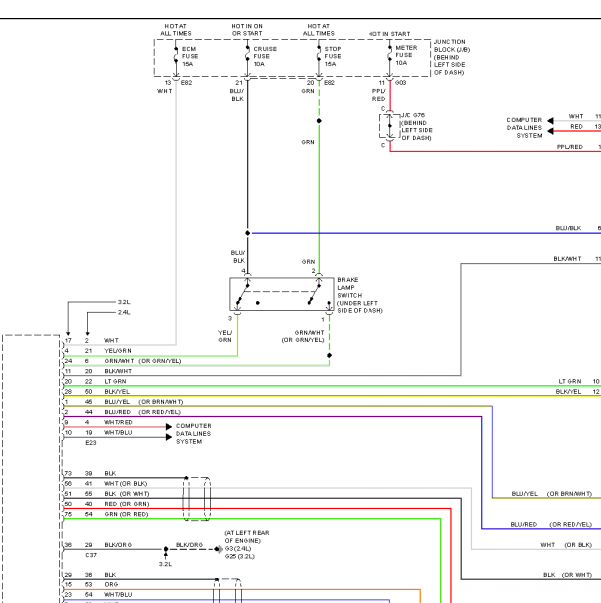
Task: Select the G03 connector label
Action: pos(400,83)
